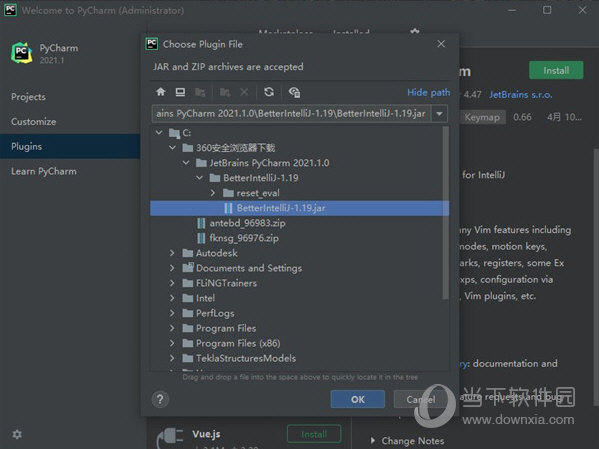Expand the TeklaStructuresModels folder

pos(172,358)
